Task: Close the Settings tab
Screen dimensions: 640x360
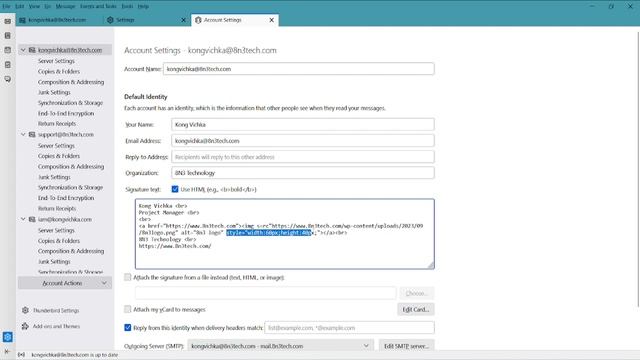Action: pyautogui.click(x=183, y=20)
